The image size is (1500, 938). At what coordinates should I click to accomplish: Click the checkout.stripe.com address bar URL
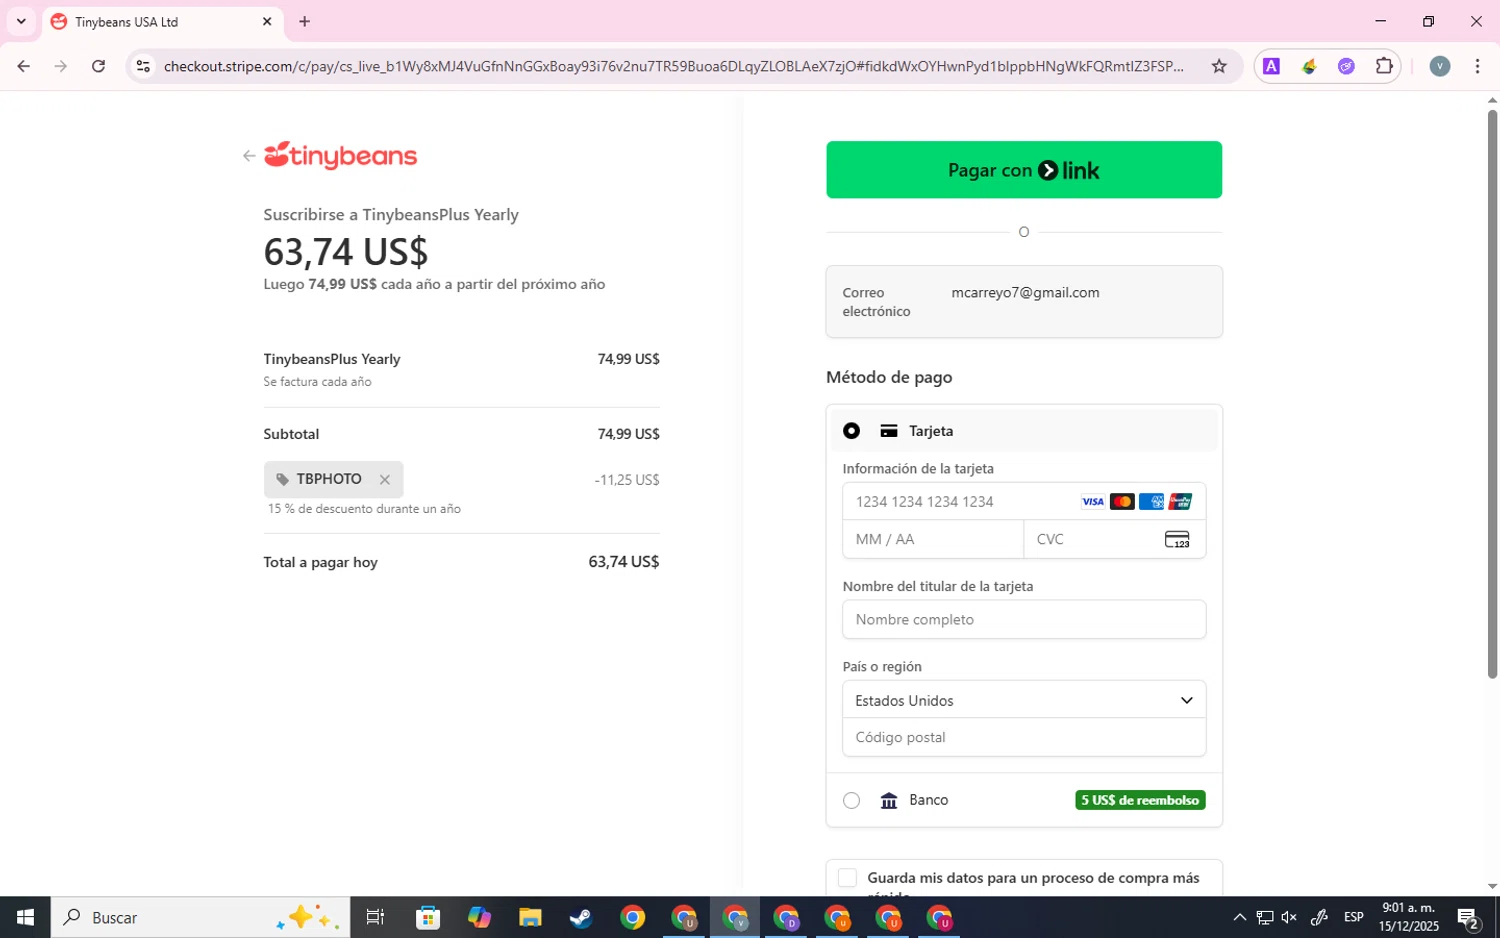(673, 66)
